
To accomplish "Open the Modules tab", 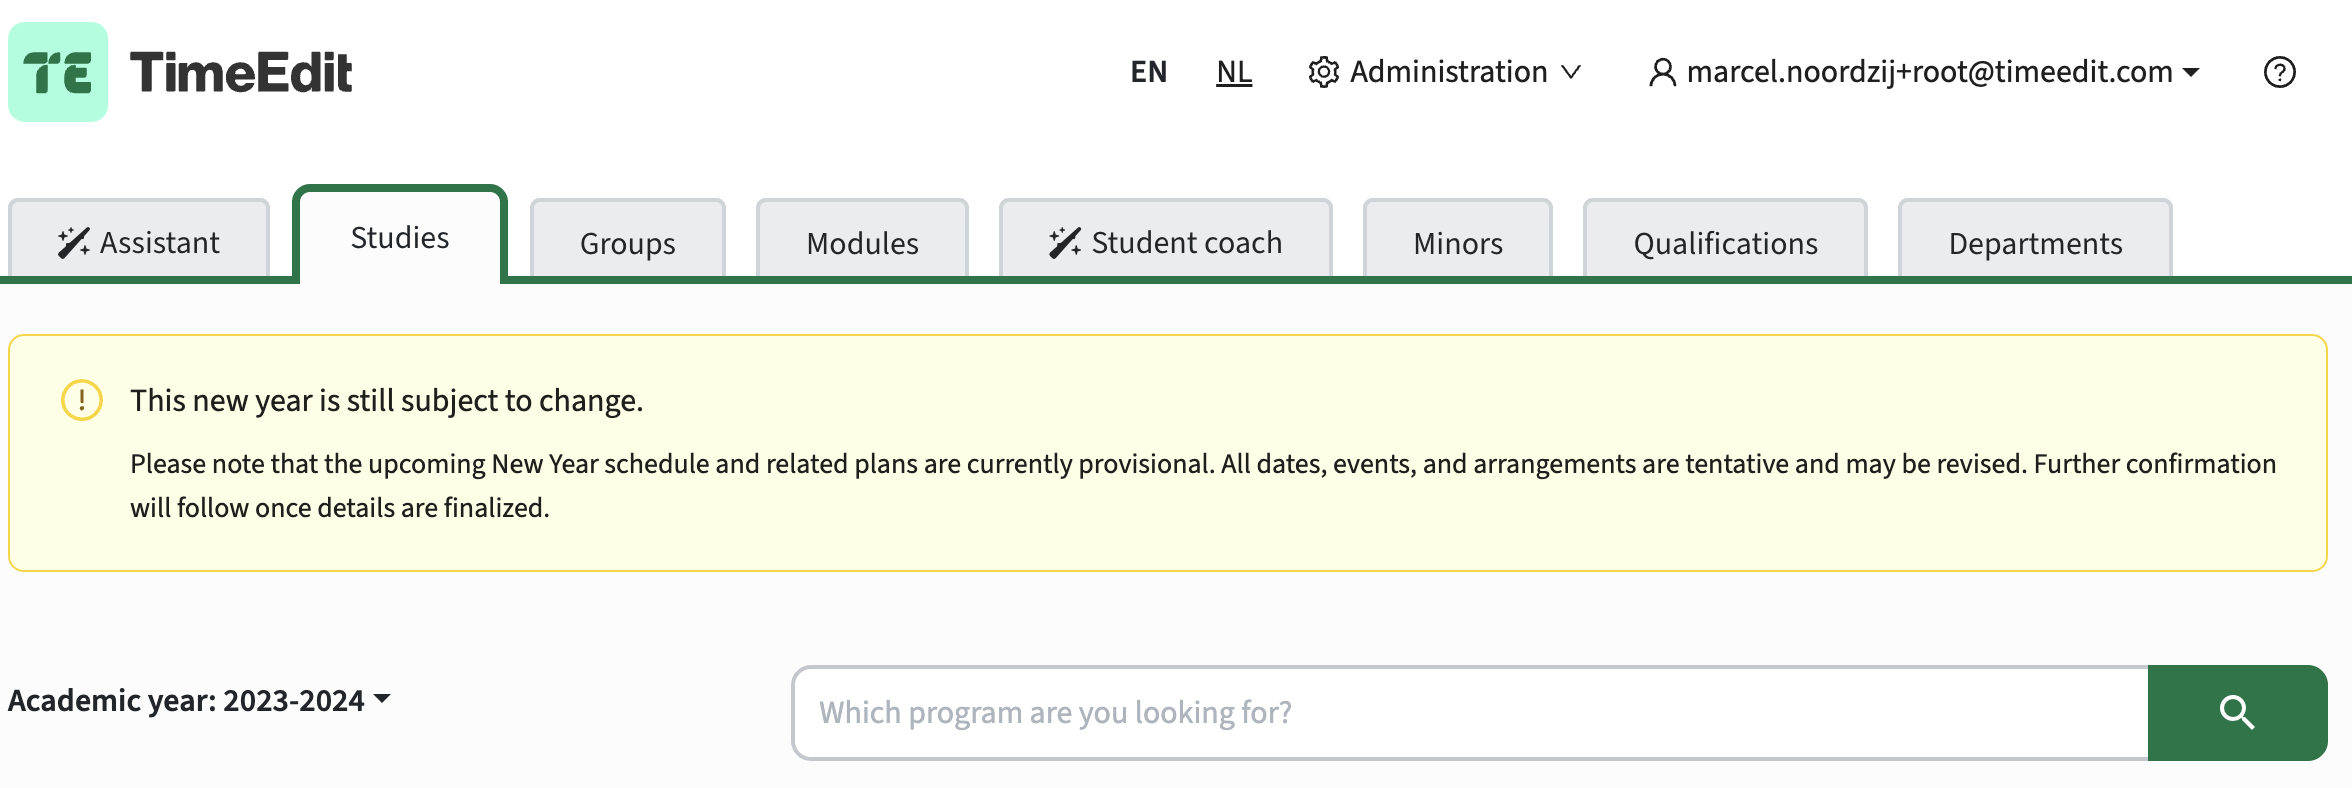I will 862,241.
